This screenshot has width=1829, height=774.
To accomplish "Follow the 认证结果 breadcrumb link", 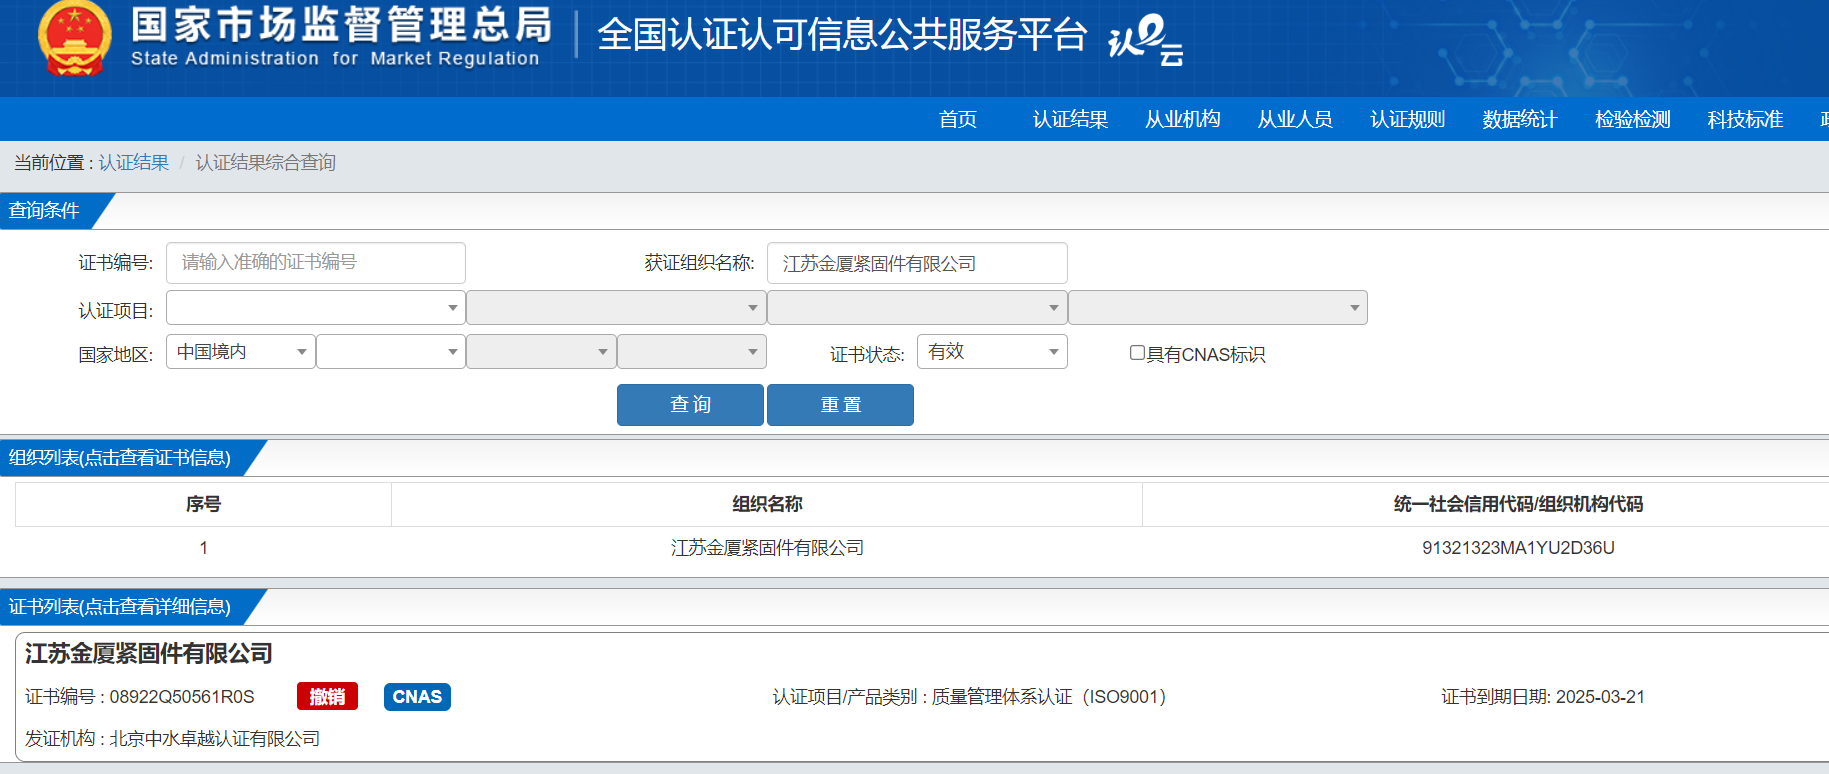I will pos(134,162).
